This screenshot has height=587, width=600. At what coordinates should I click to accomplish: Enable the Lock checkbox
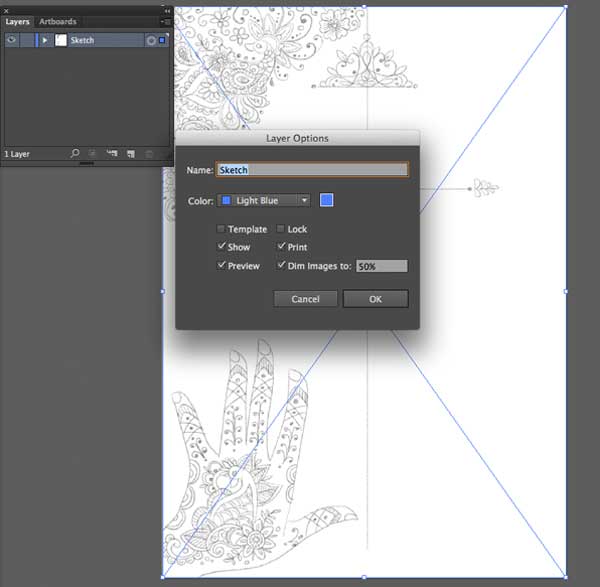pos(280,229)
